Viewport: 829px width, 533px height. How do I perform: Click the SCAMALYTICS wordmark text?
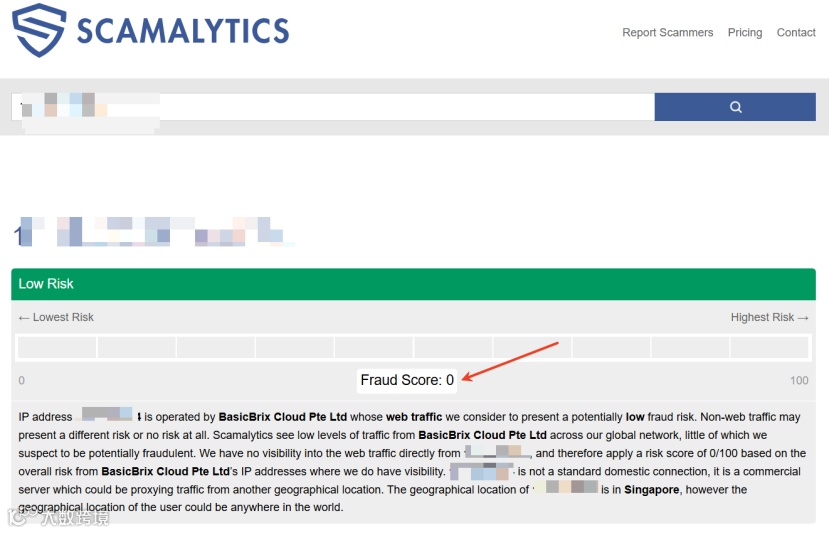(183, 31)
